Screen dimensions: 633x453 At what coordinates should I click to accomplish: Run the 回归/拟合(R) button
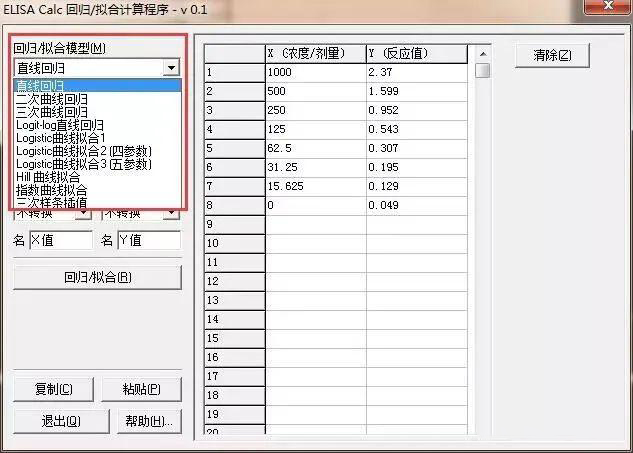click(98, 277)
